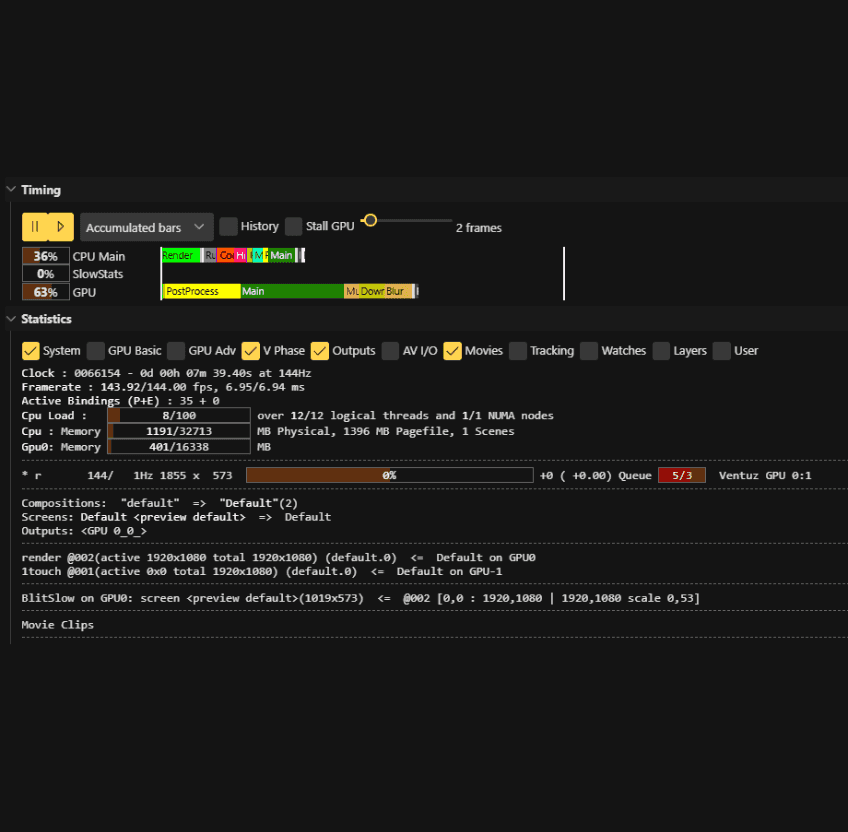Viewport: 848px width, 832px height.
Task: Disable the V Phase checkbox
Action: tap(250, 351)
